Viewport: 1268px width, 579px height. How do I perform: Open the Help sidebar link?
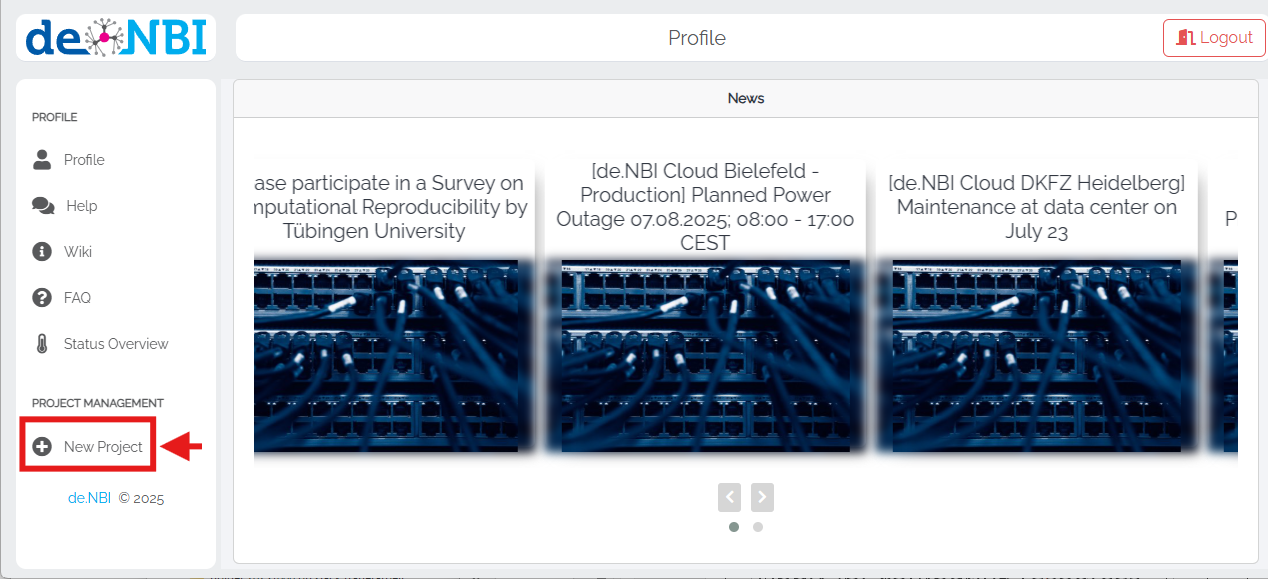82,206
